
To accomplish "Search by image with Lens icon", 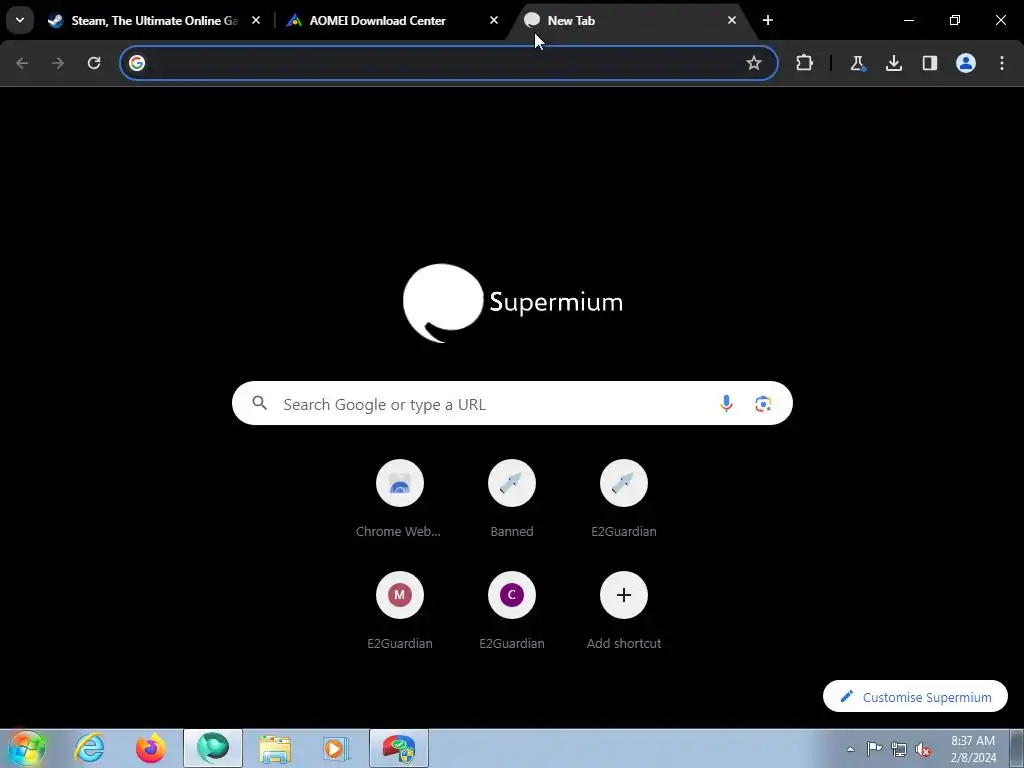I will tap(763, 404).
